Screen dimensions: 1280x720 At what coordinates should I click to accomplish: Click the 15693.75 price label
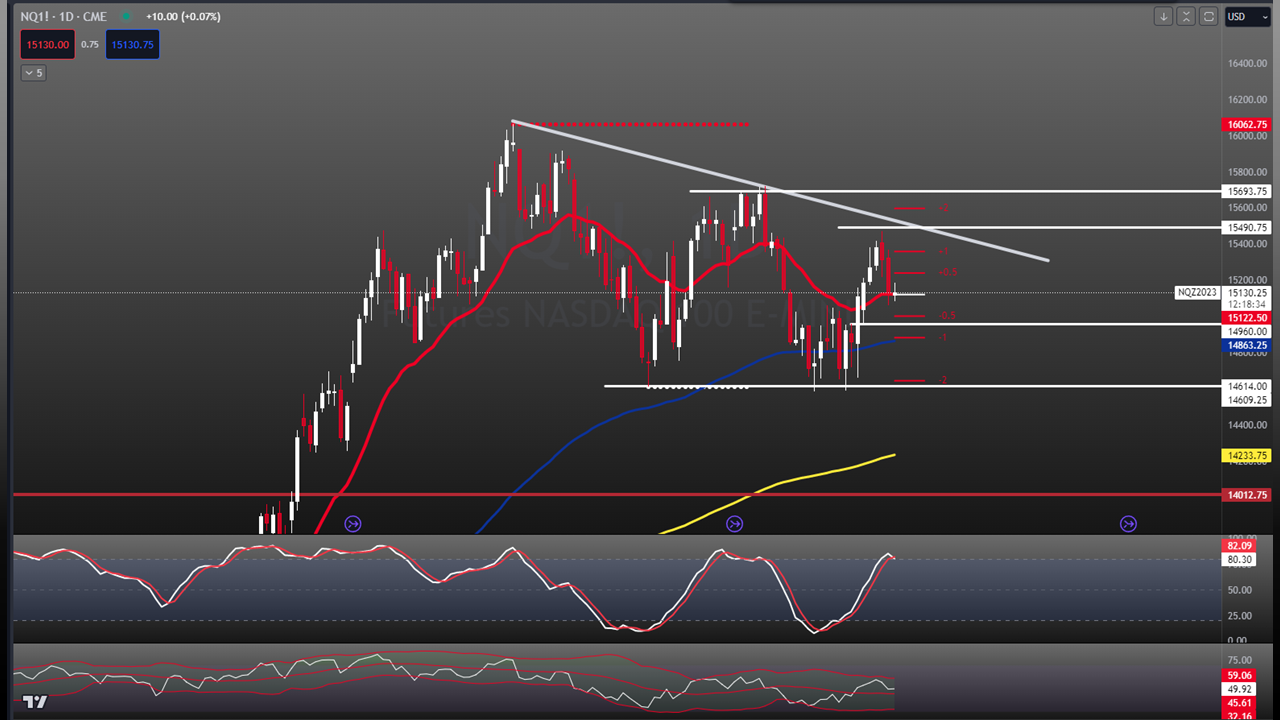pos(1246,191)
